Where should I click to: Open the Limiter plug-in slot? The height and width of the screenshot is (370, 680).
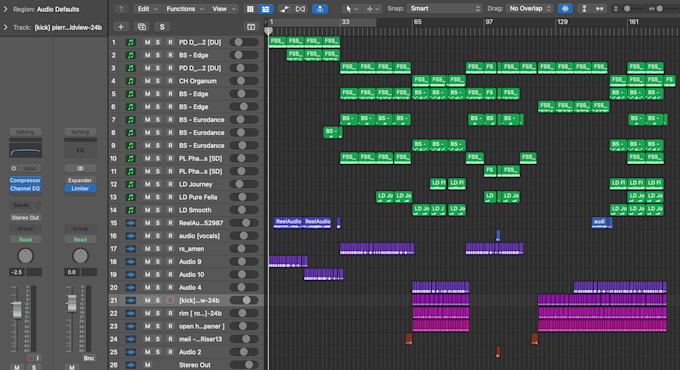[x=80, y=189]
